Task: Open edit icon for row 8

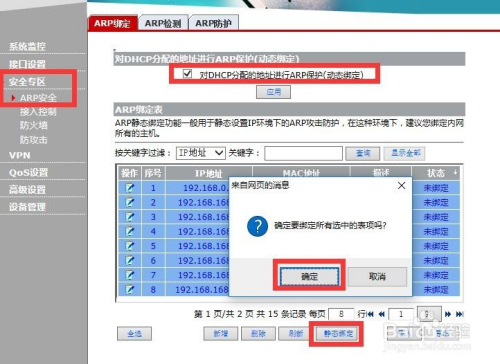Action: 130,289
